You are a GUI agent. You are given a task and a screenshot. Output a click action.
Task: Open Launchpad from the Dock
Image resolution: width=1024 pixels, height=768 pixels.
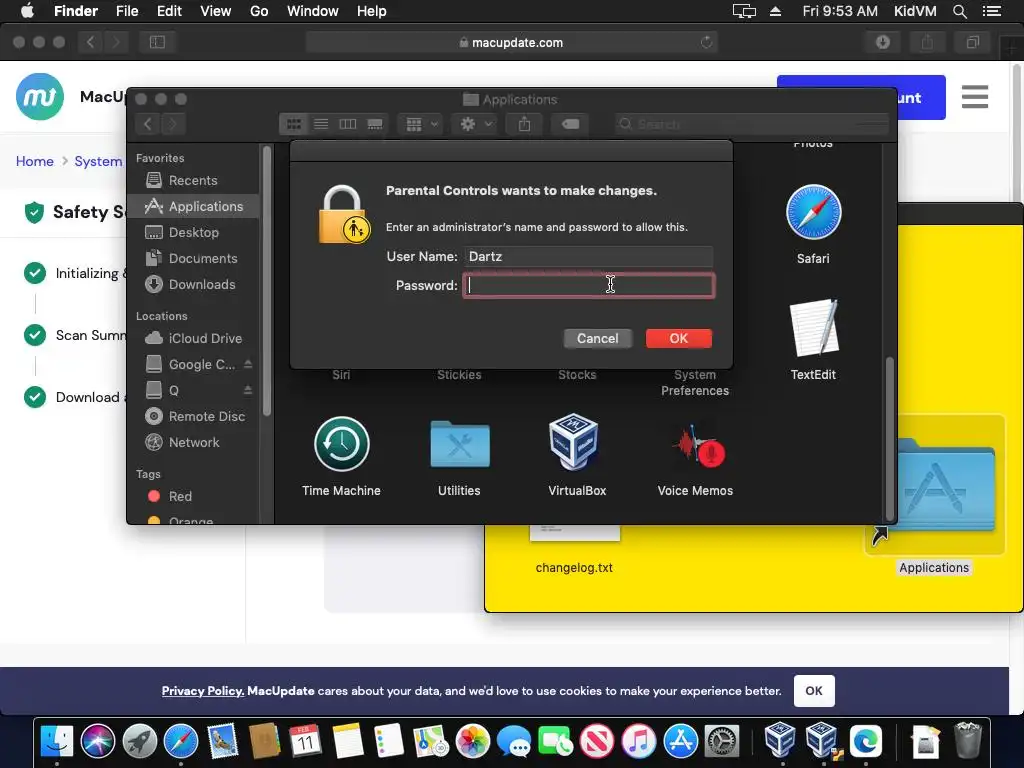pos(140,741)
